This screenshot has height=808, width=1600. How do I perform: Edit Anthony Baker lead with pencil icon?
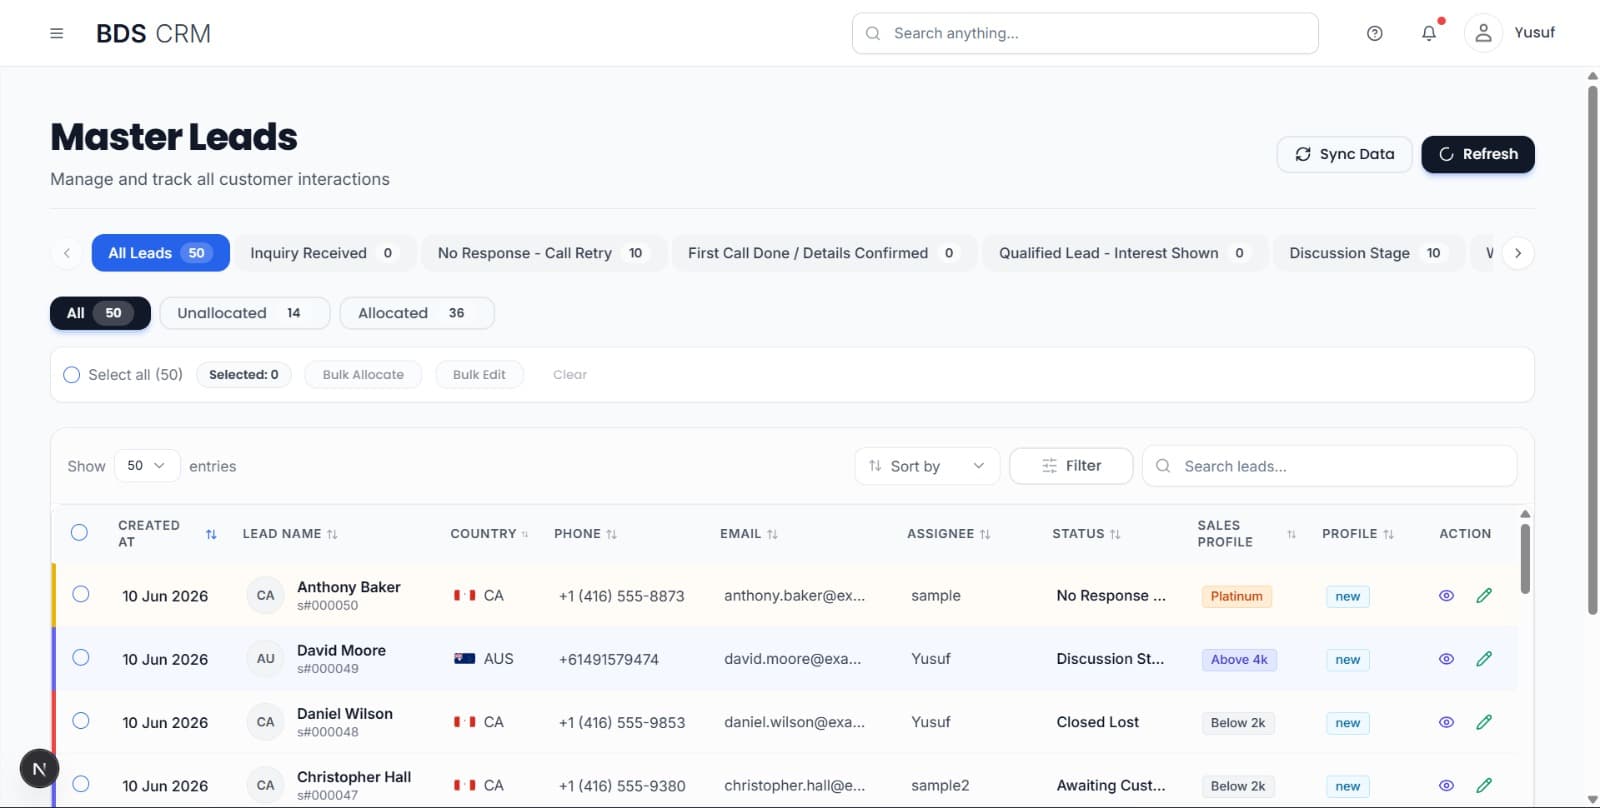(1484, 596)
